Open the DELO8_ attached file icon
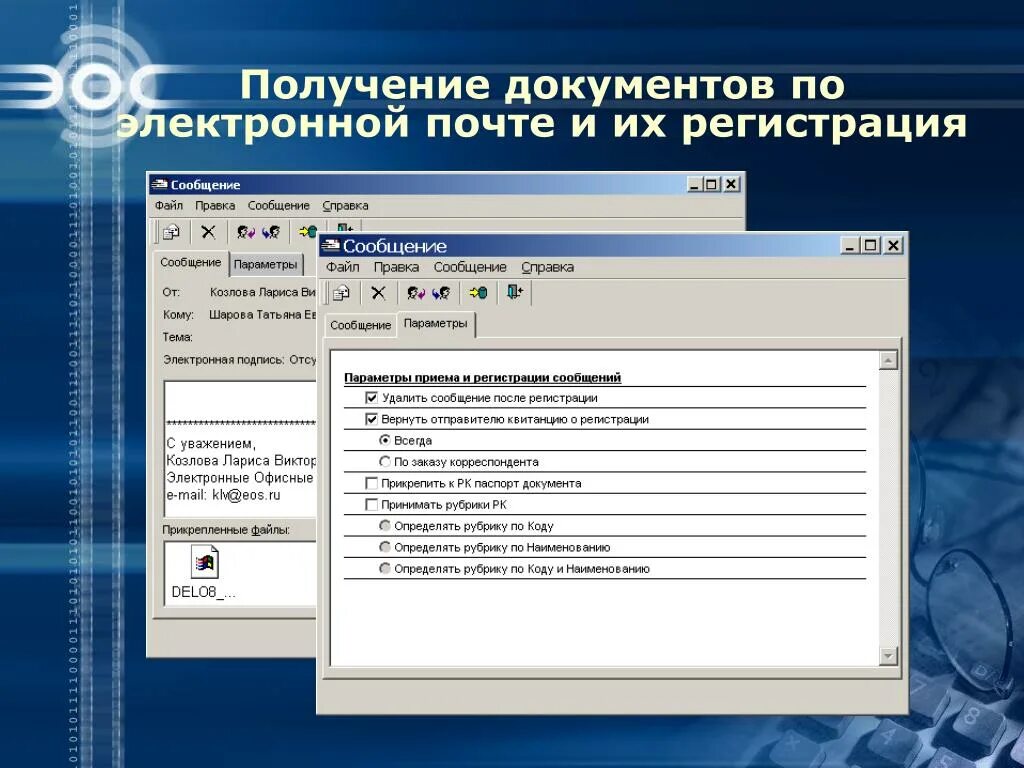Viewport: 1024px width, 768px height. click(204, 562)
